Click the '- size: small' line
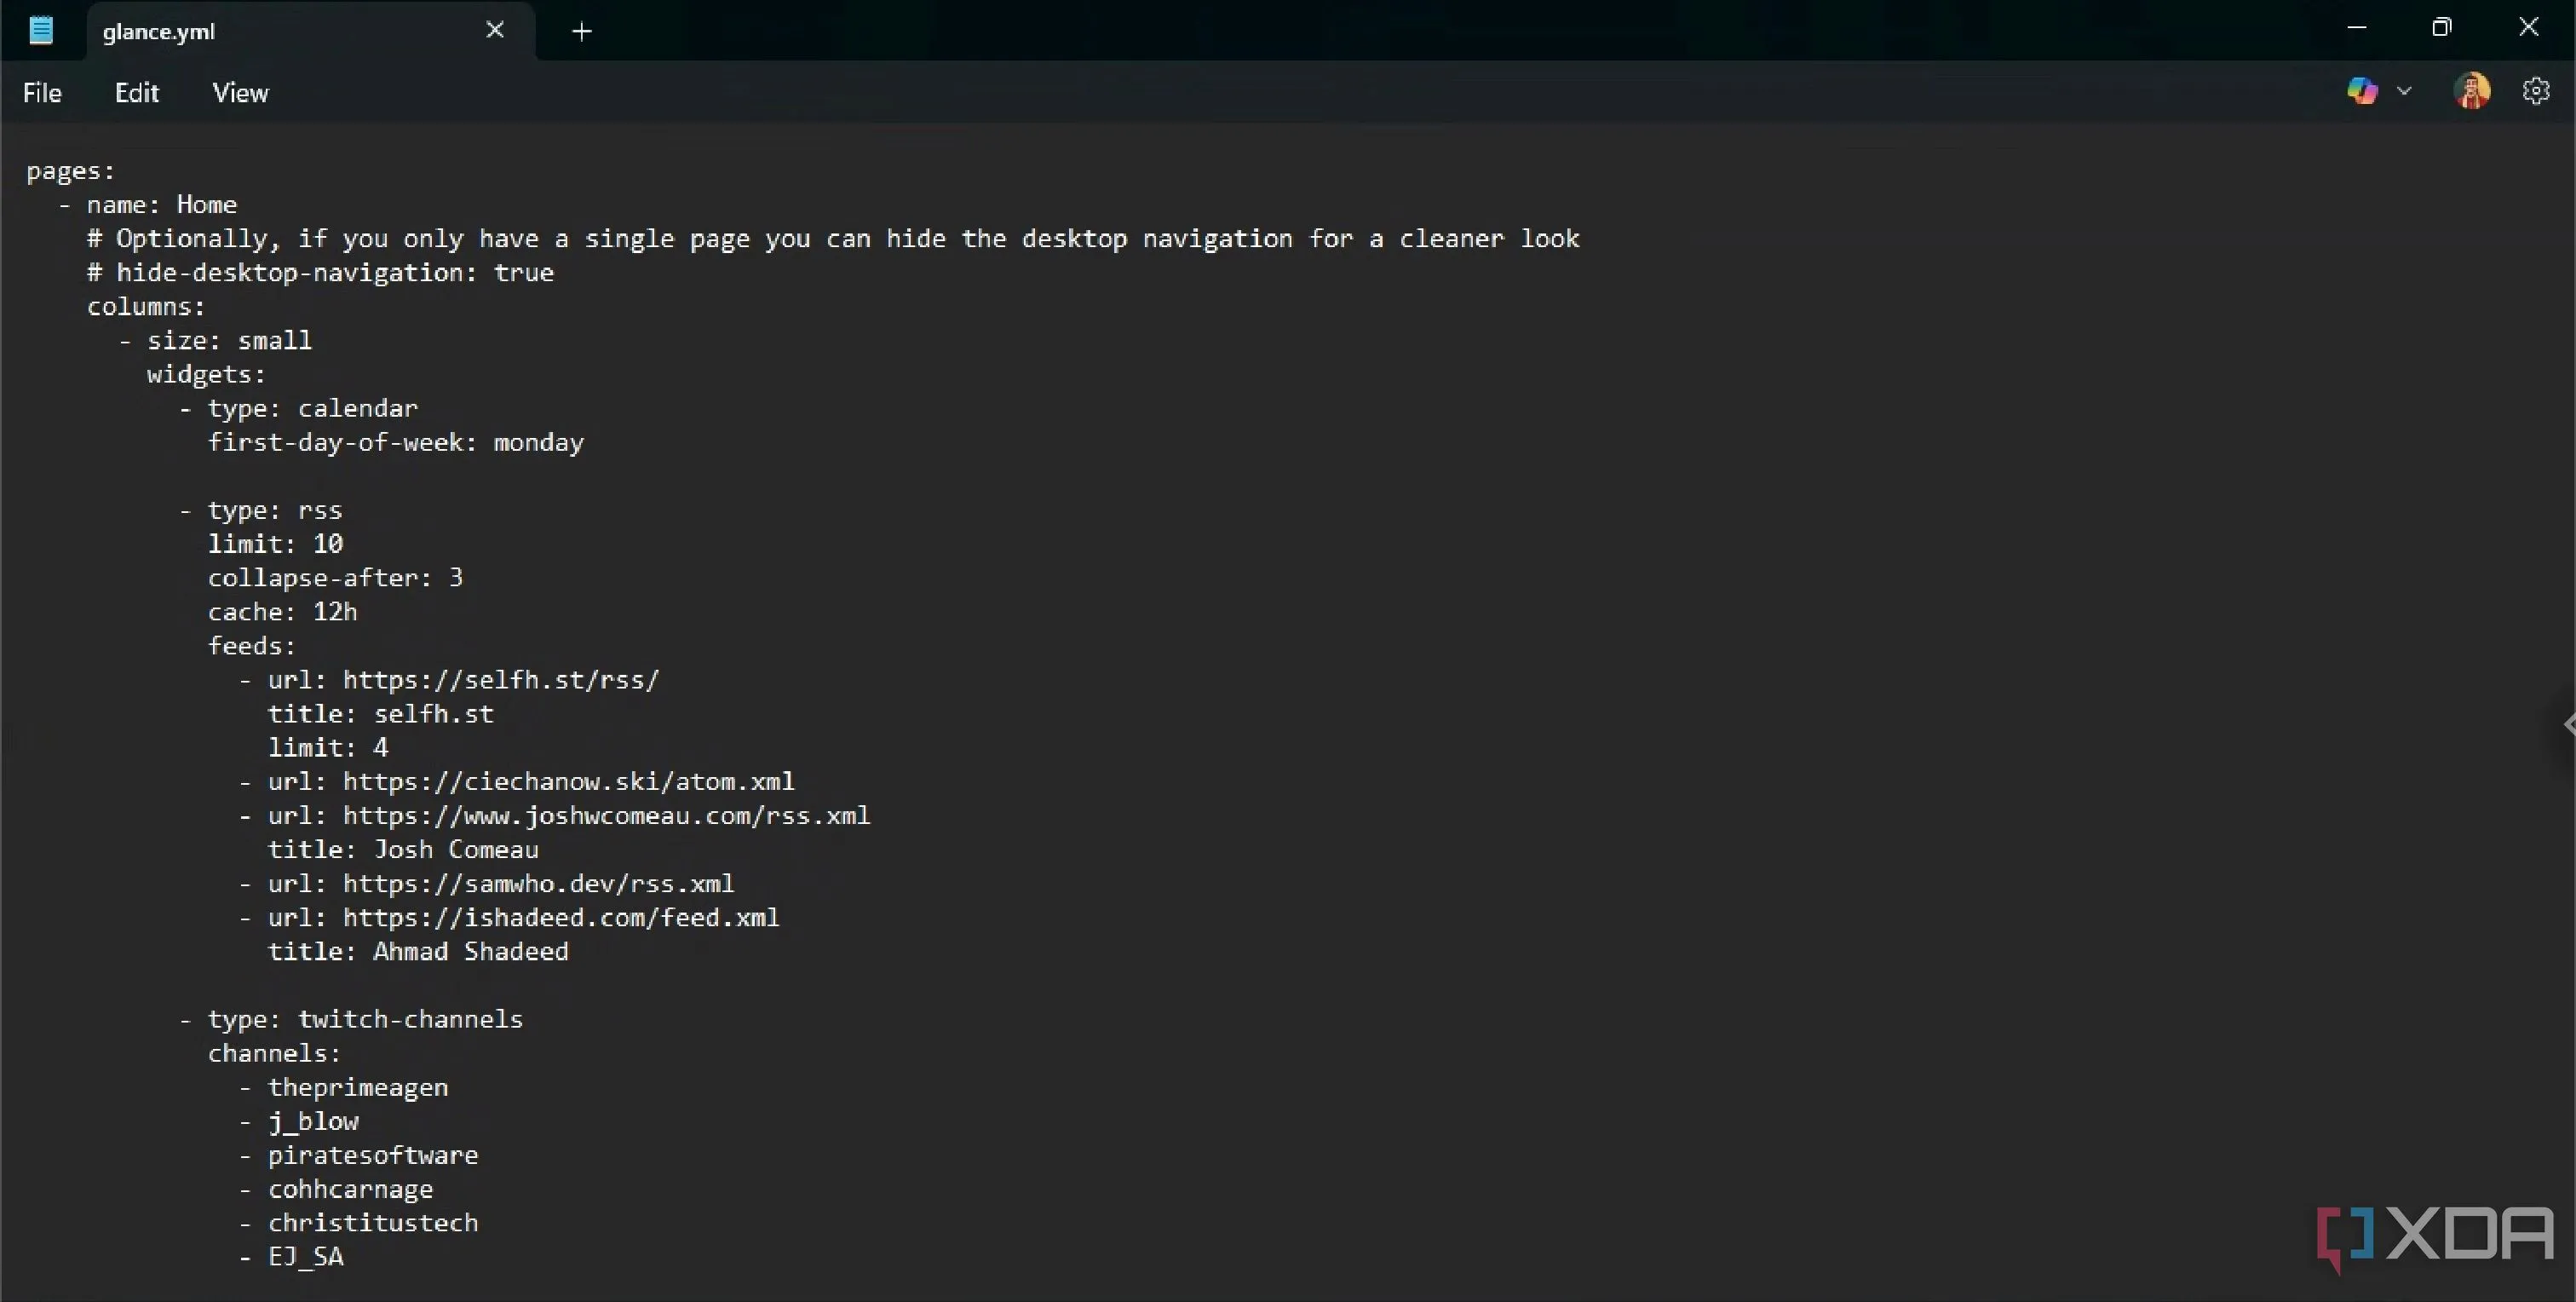2576x1302 pixels. pos(215,341)
